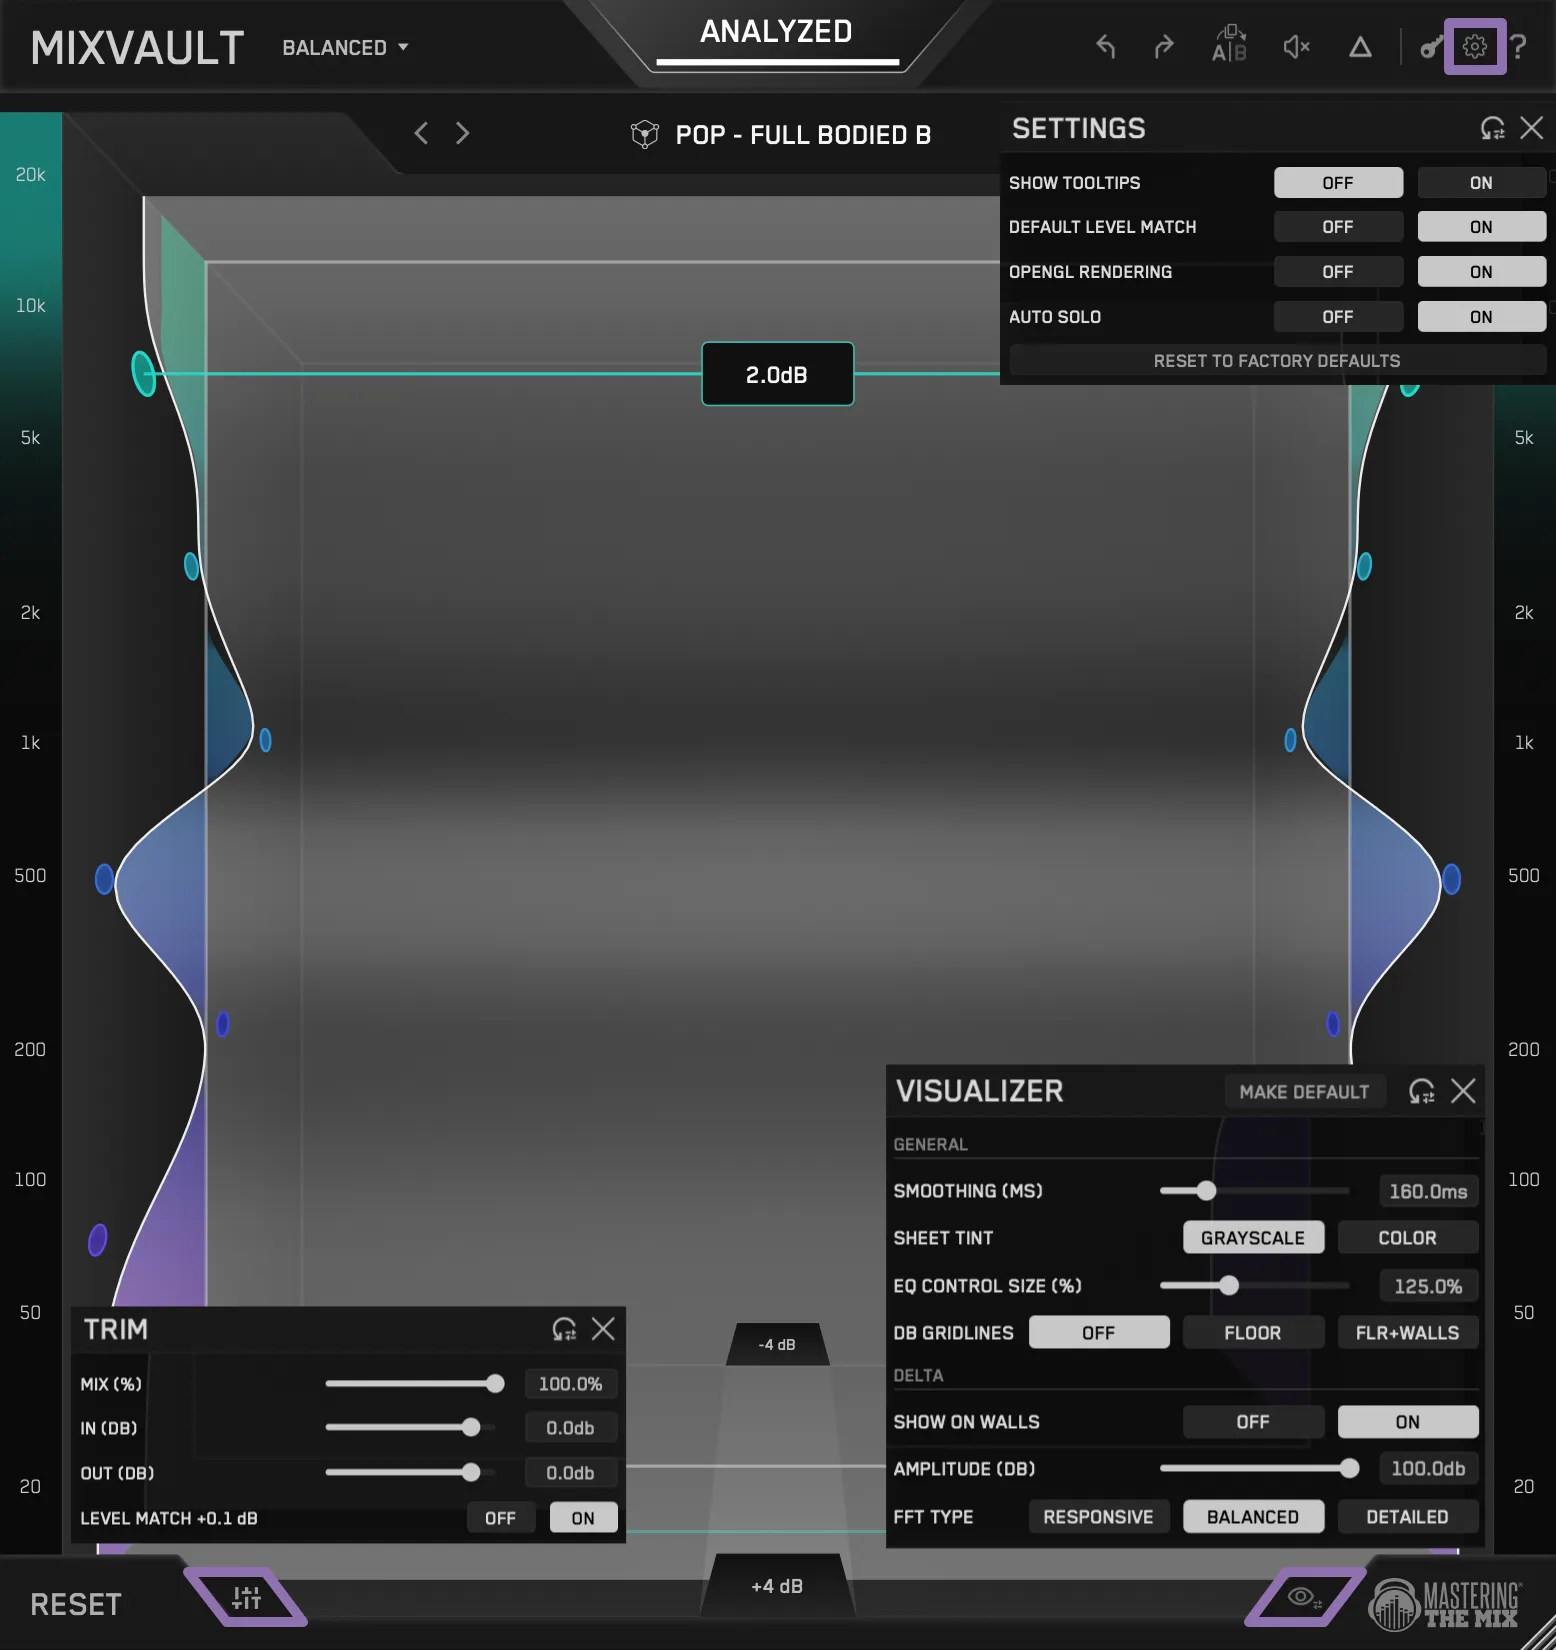Close the Visualizer panel
This screenshot has height=1650, width=1556.
[1463, 1091]
